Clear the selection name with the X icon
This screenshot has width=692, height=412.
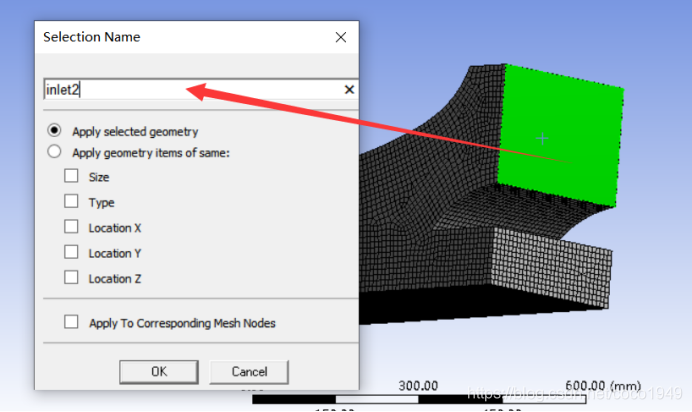pos(349,90)
